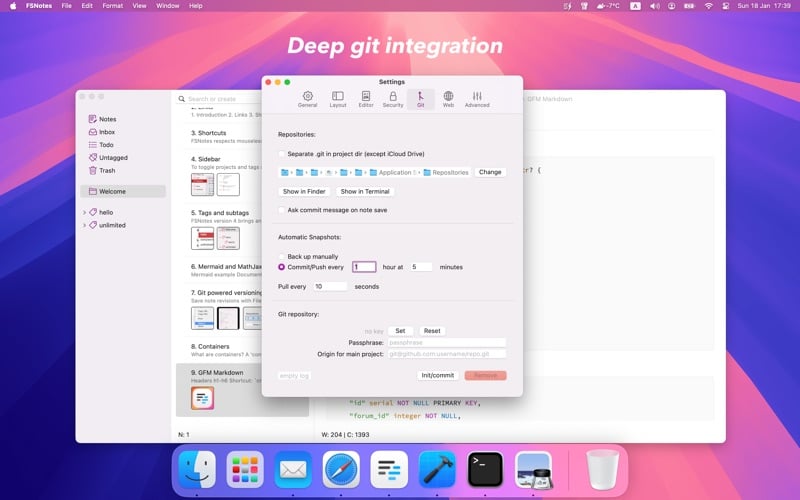Click the Show in Terminal button
Image resolution: width=800 pixels, height=500 pixels.
click(365, 191)
